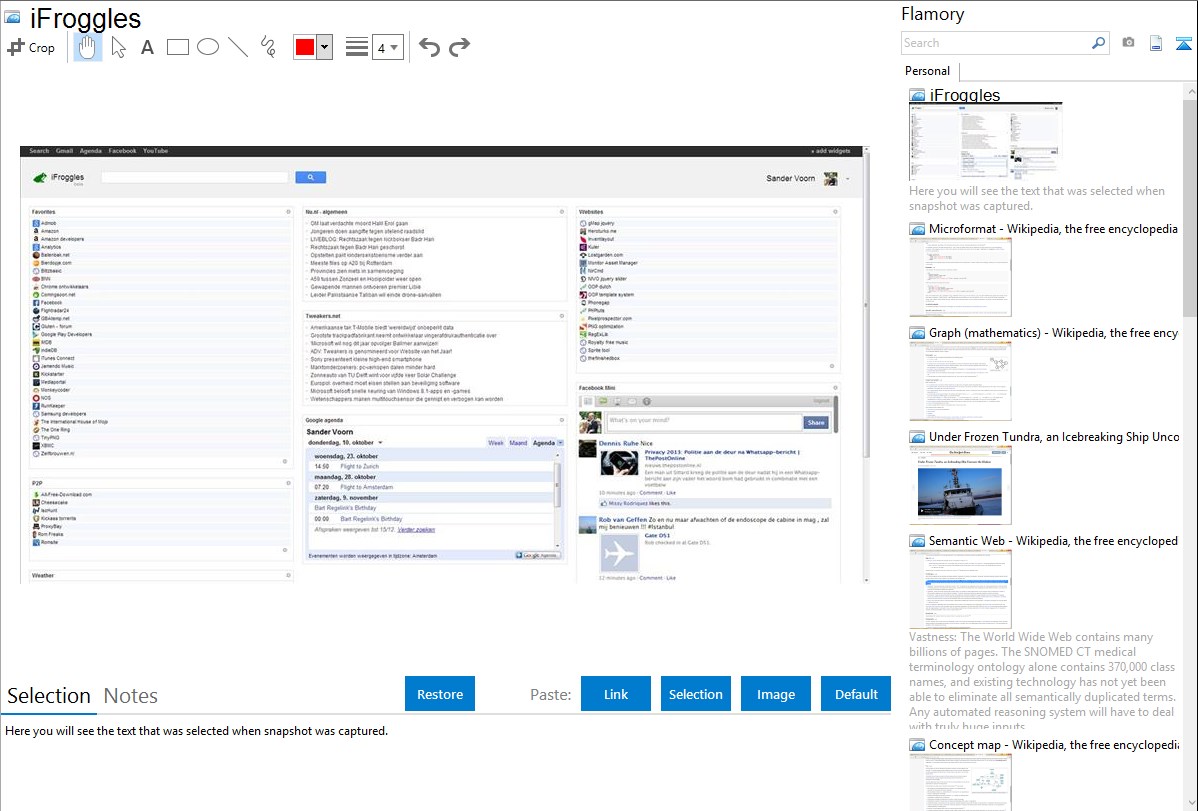Click the large iFroggles snapshot preview
The image size is (1198, 811).
point(445,365)
